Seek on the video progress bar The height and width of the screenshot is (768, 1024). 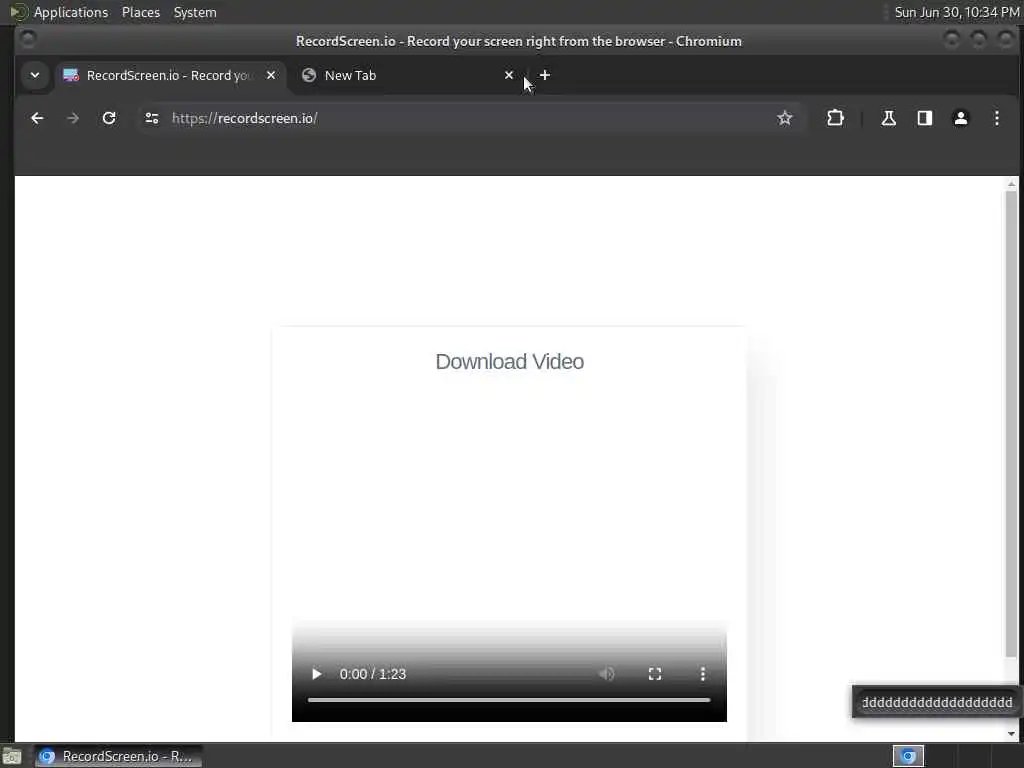tap(509, 699)
